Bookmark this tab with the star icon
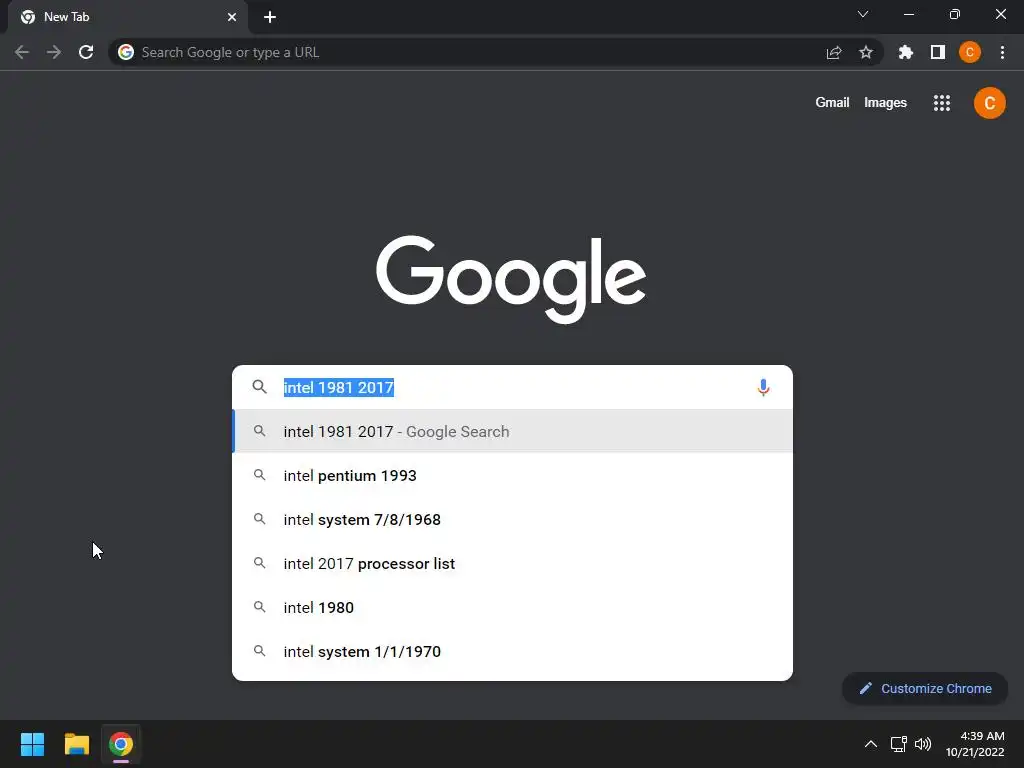Screen dimensions: 1024x768 (866, 52)
